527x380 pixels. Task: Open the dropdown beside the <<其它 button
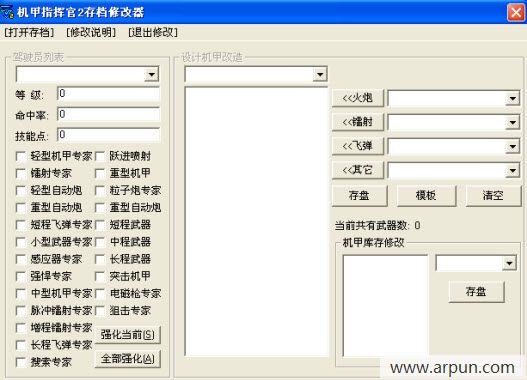click(x=513, y=171)
